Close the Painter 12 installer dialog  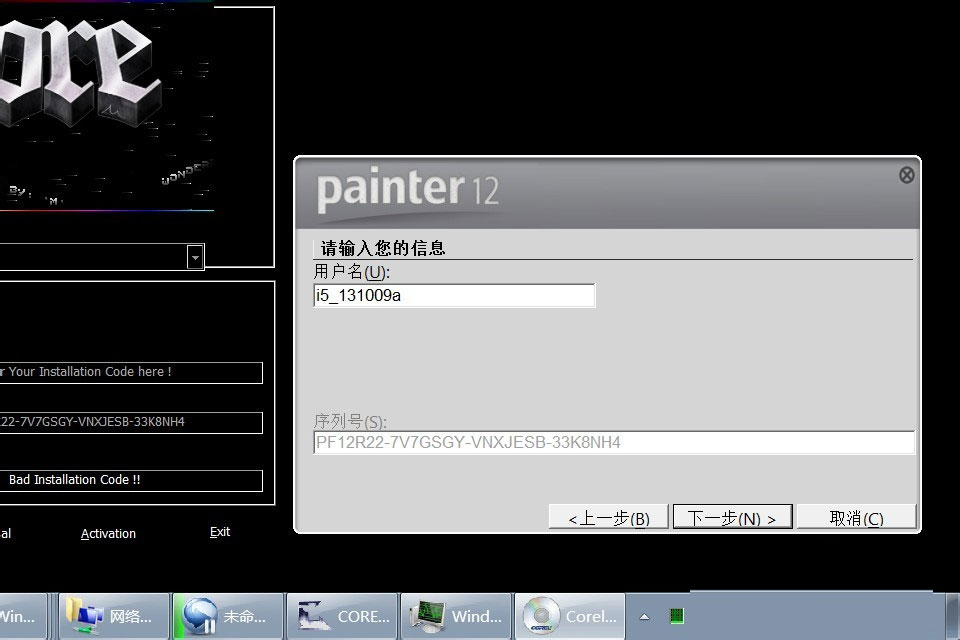pyautogui.click(x=907, y=175)
